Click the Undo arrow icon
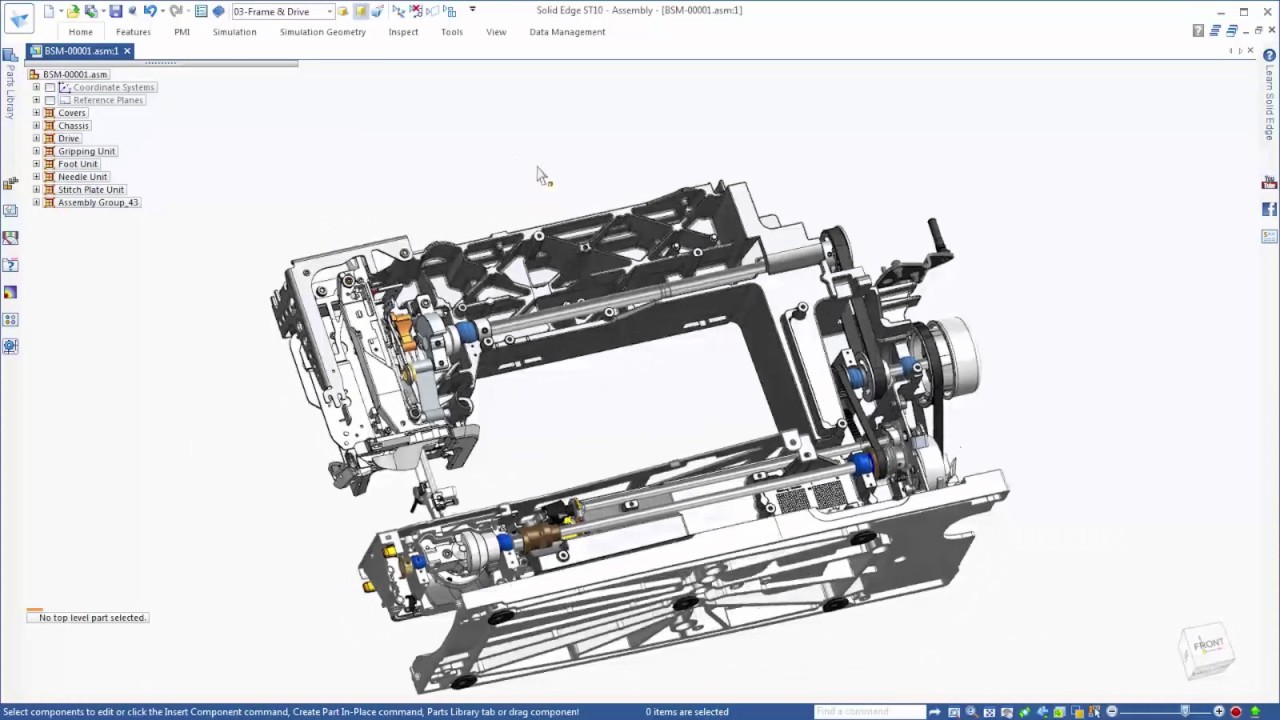1280x720 pixels. (x=149, y=11)
